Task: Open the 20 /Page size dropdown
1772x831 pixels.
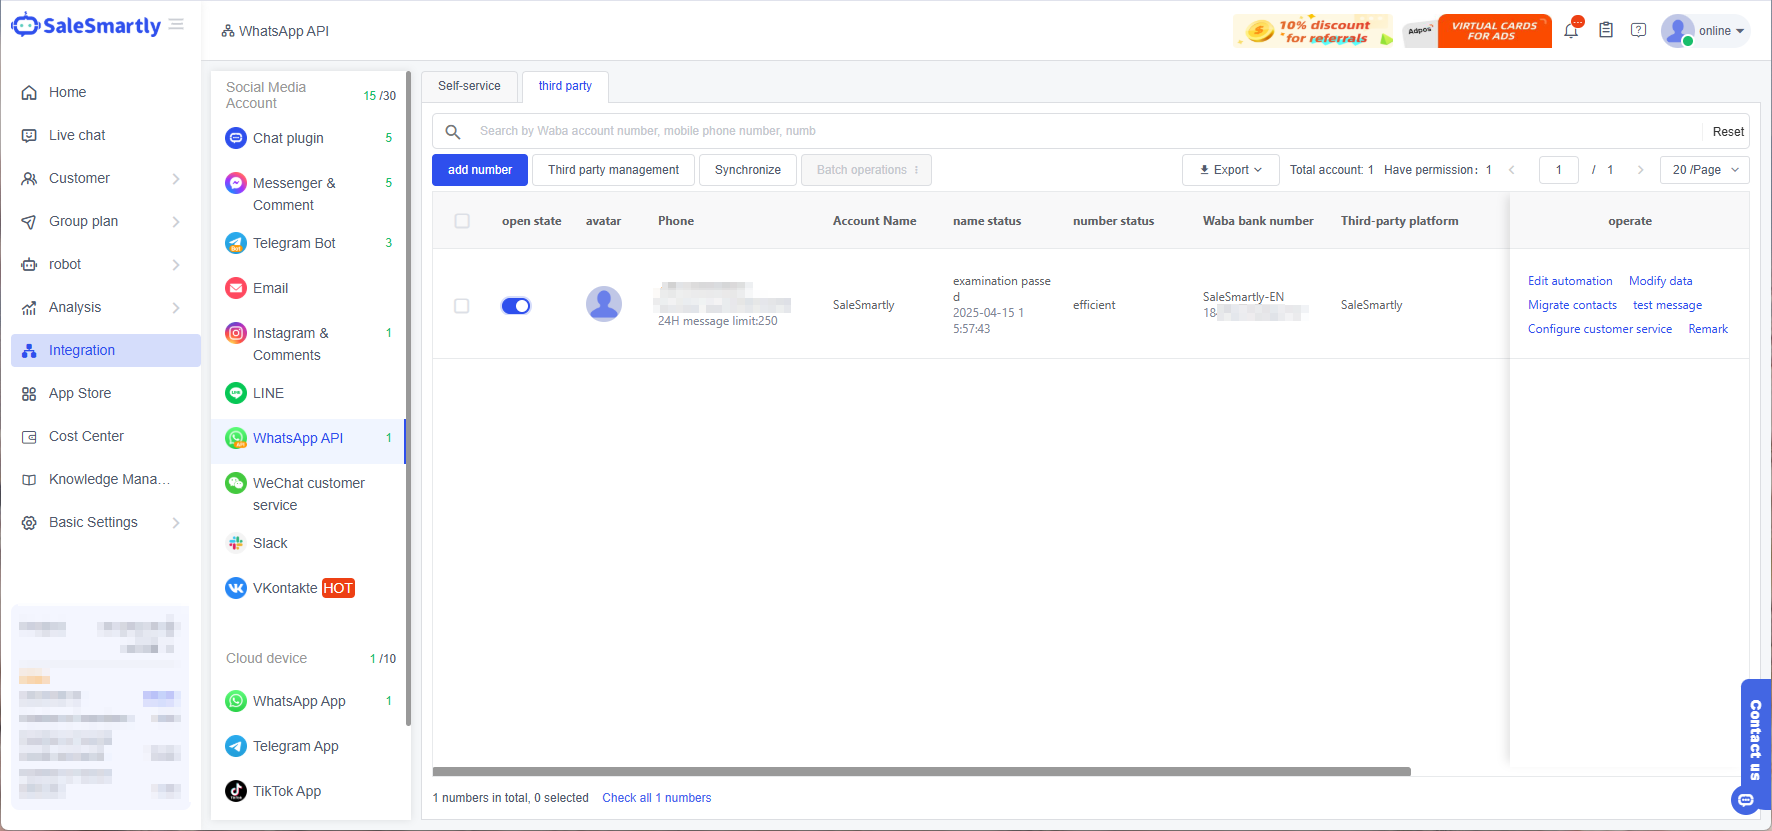Action: [x=1704, y=170]
